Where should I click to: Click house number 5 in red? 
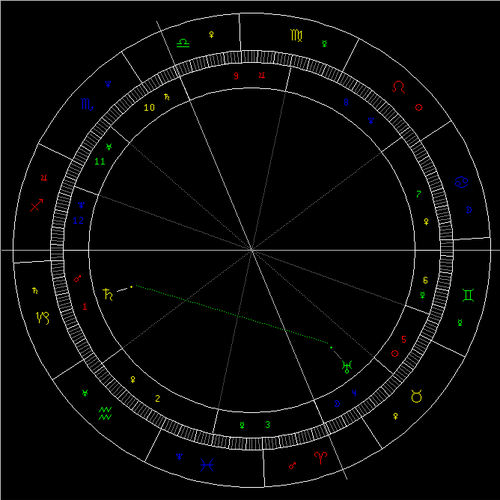404,340
